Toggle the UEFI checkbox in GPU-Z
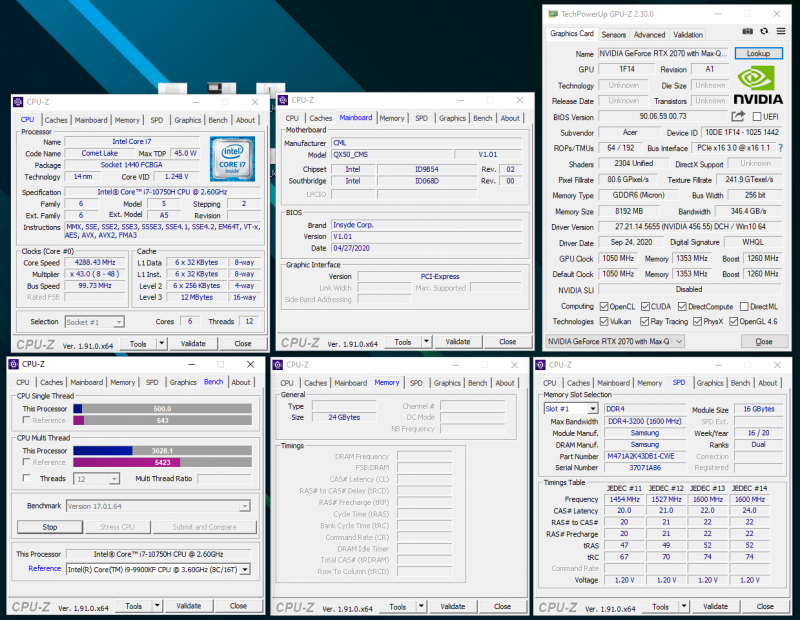The height and width of the screenshot is (620, 800). coord(757,117)
